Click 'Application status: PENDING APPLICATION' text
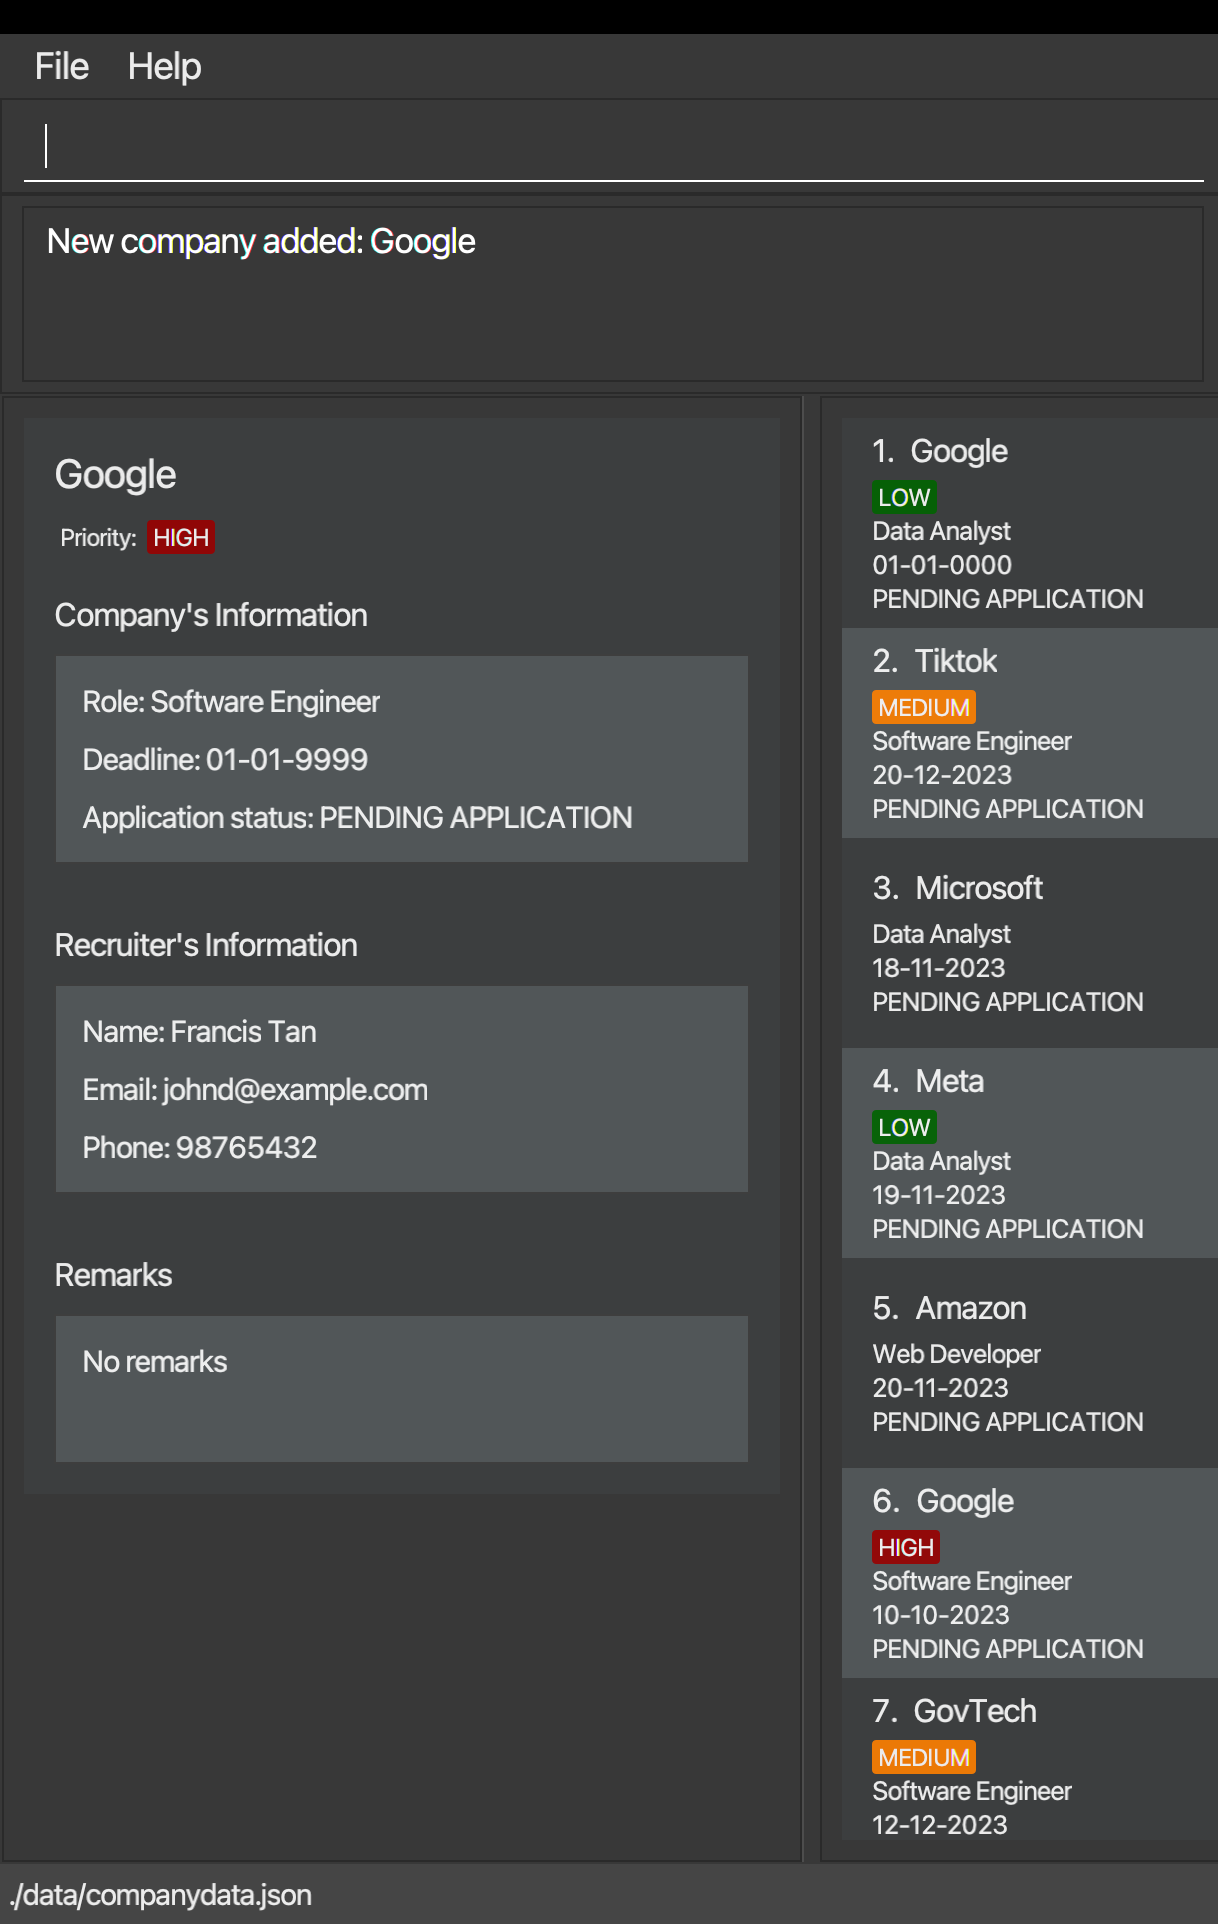 357,818
